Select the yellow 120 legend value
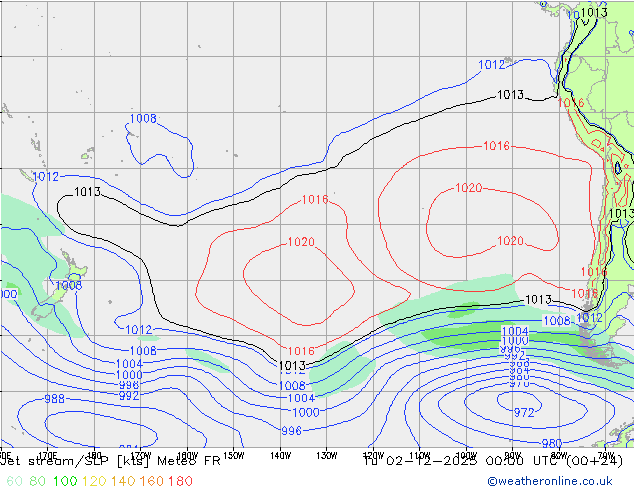The height and width of the screenshot is (490, 634). (94, 481)
